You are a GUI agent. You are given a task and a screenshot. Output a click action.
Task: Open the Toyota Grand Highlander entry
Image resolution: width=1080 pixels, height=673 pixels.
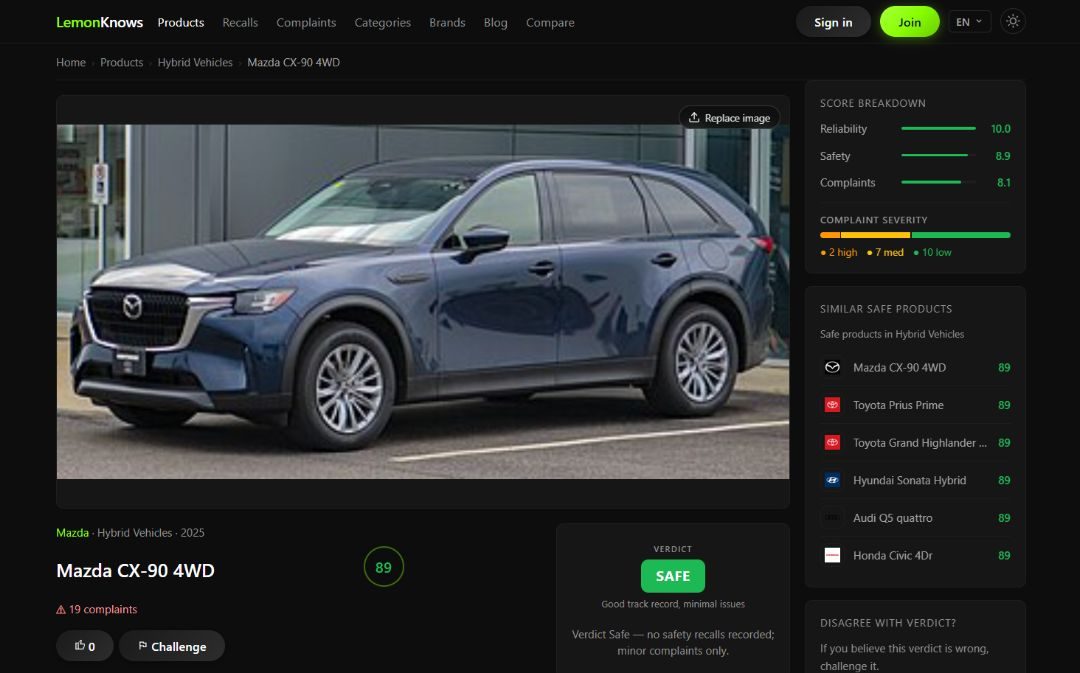[x=915, y=442]
